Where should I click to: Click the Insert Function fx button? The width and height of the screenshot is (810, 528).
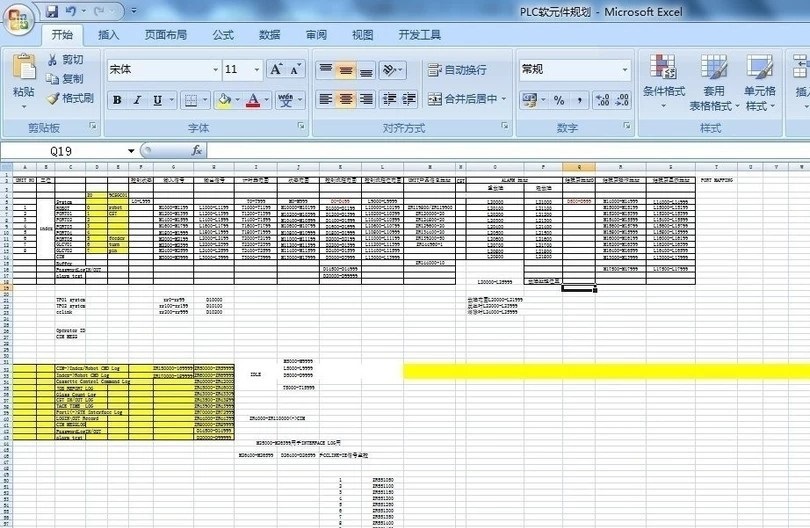pos(196,150)
